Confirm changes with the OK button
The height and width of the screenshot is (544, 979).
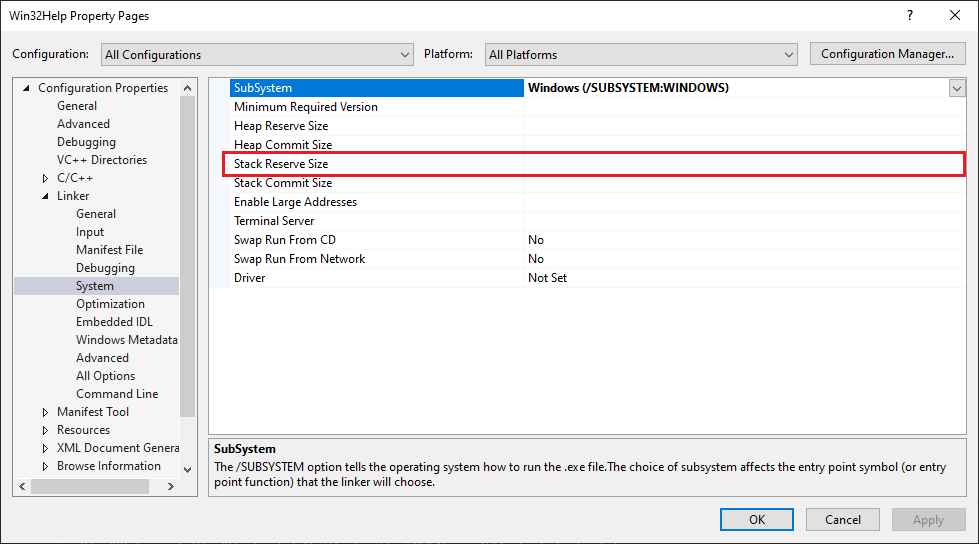point(757,520)
